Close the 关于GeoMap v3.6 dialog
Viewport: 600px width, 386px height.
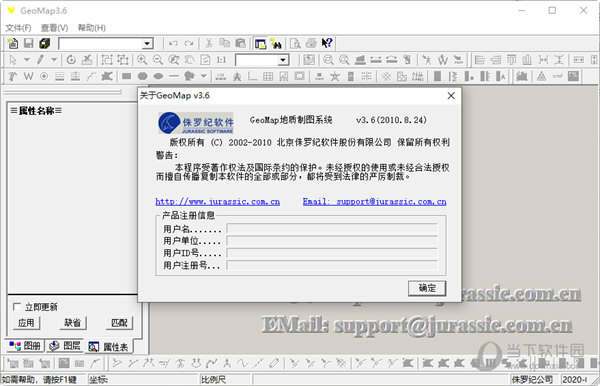point(451,96)
